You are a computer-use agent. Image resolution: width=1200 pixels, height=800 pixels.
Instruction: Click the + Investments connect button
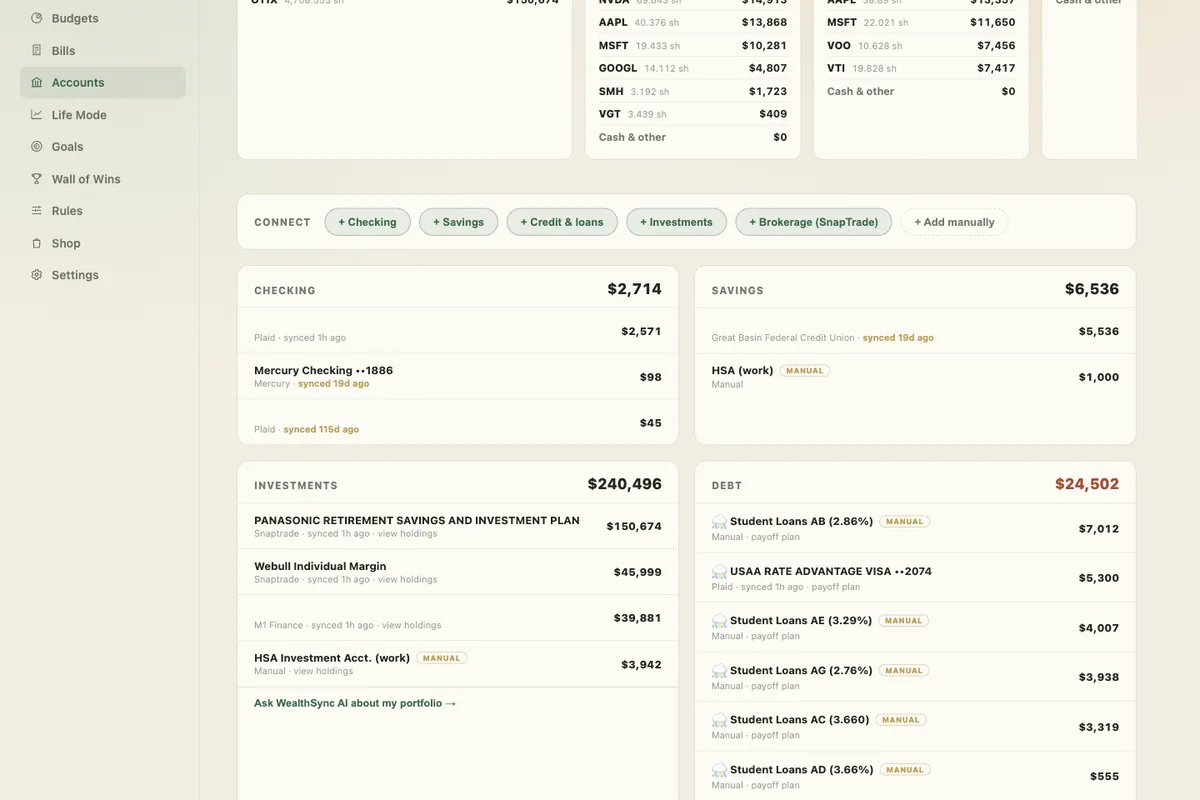676,222
